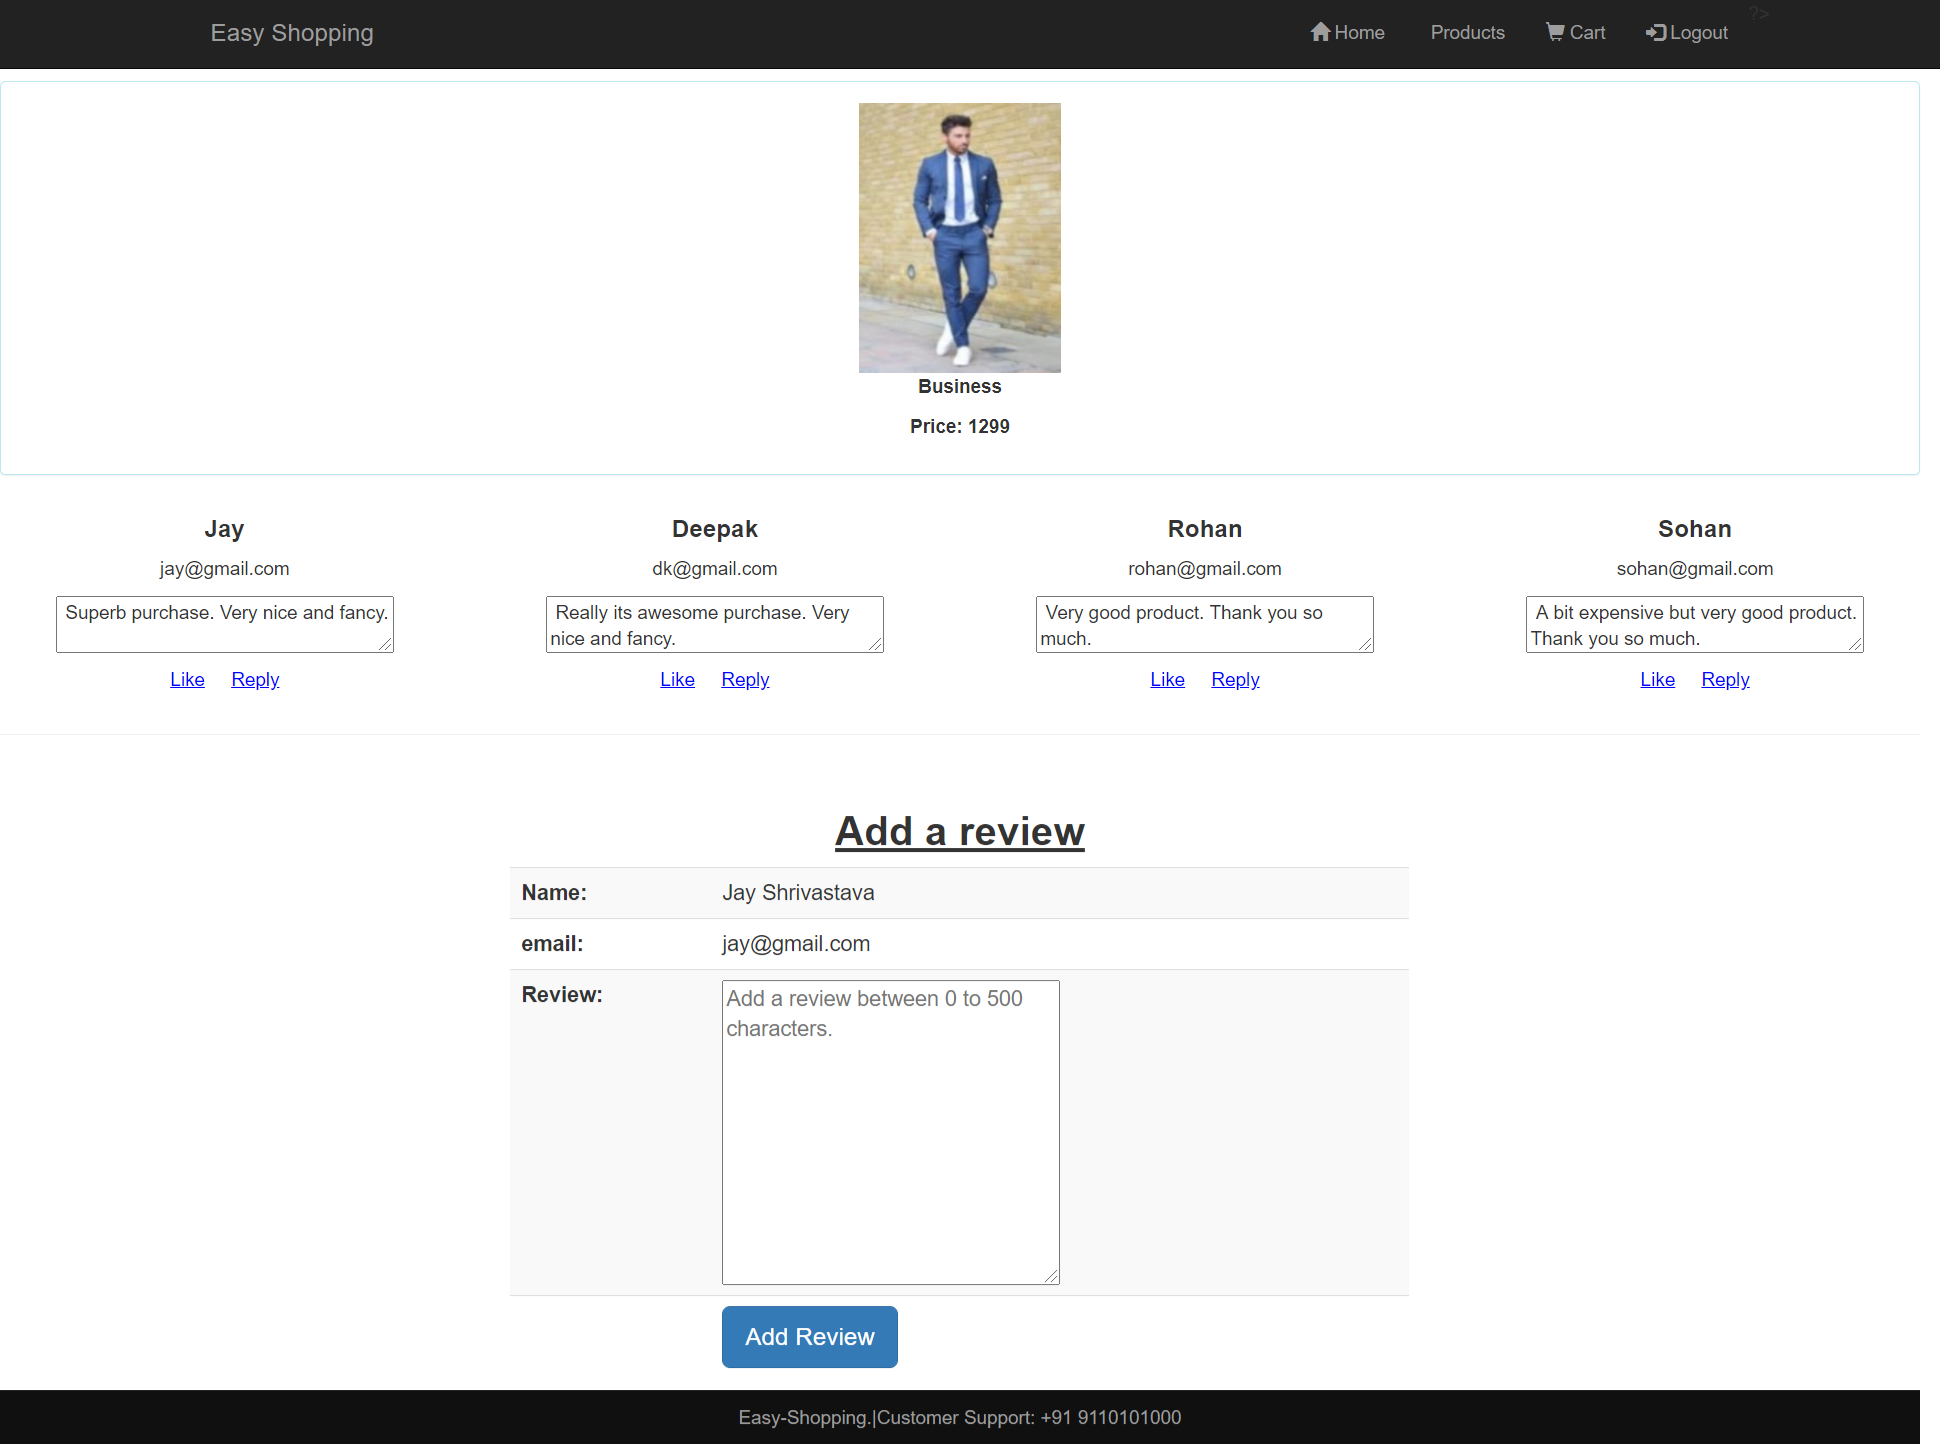Reply to Deepak's review

coord(745,679)
